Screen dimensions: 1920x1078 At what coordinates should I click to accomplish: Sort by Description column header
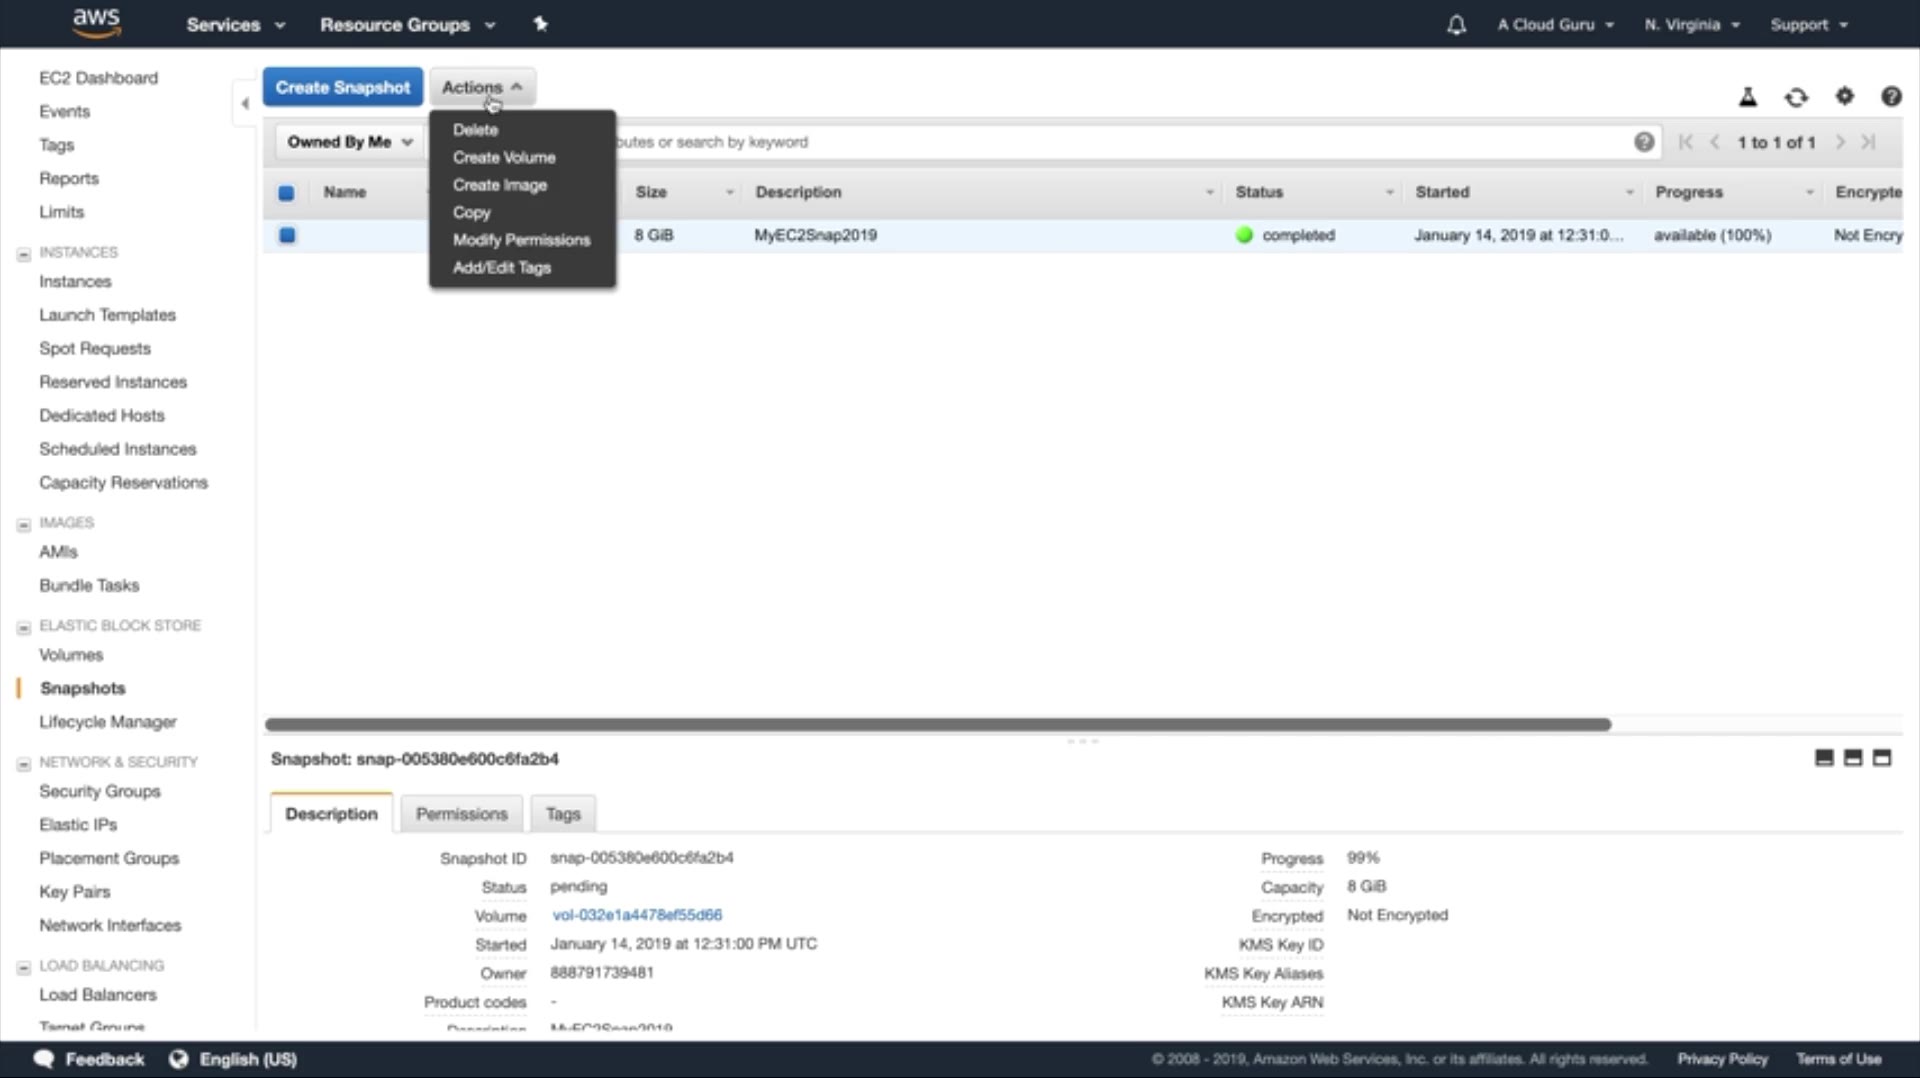[798, 192]
